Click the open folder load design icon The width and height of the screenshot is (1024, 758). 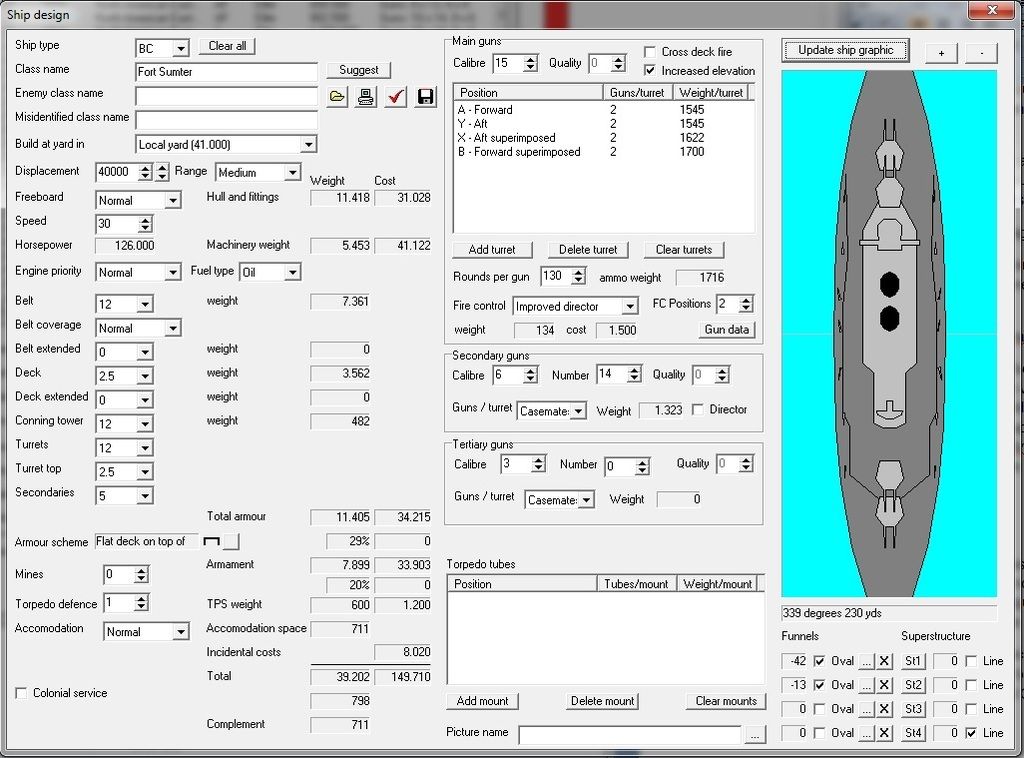pos(337,97)
